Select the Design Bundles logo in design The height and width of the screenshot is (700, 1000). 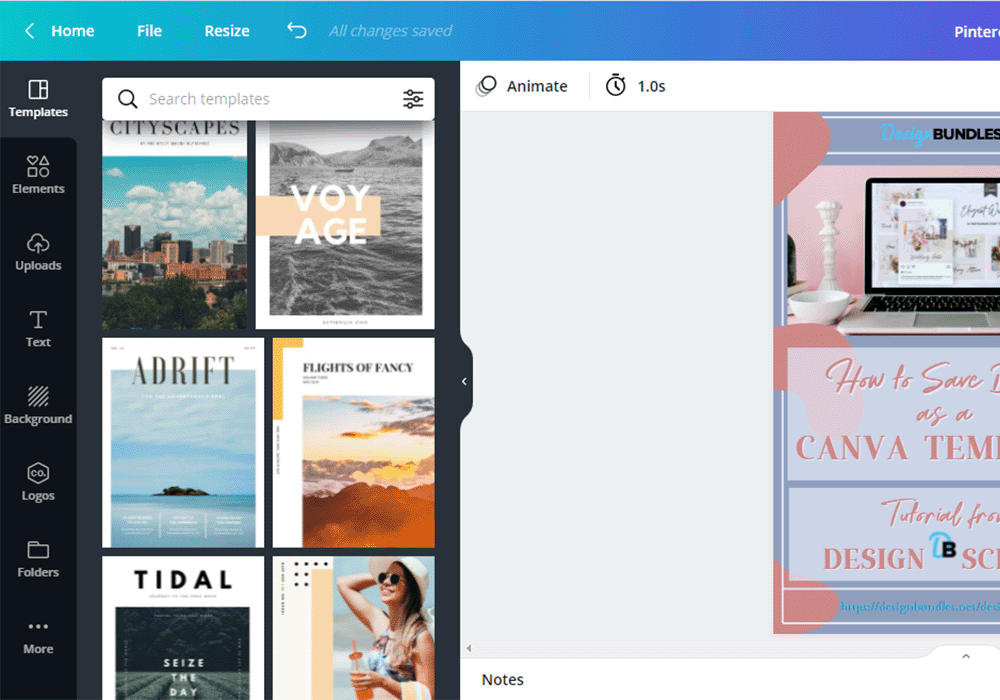pos(940,133)
